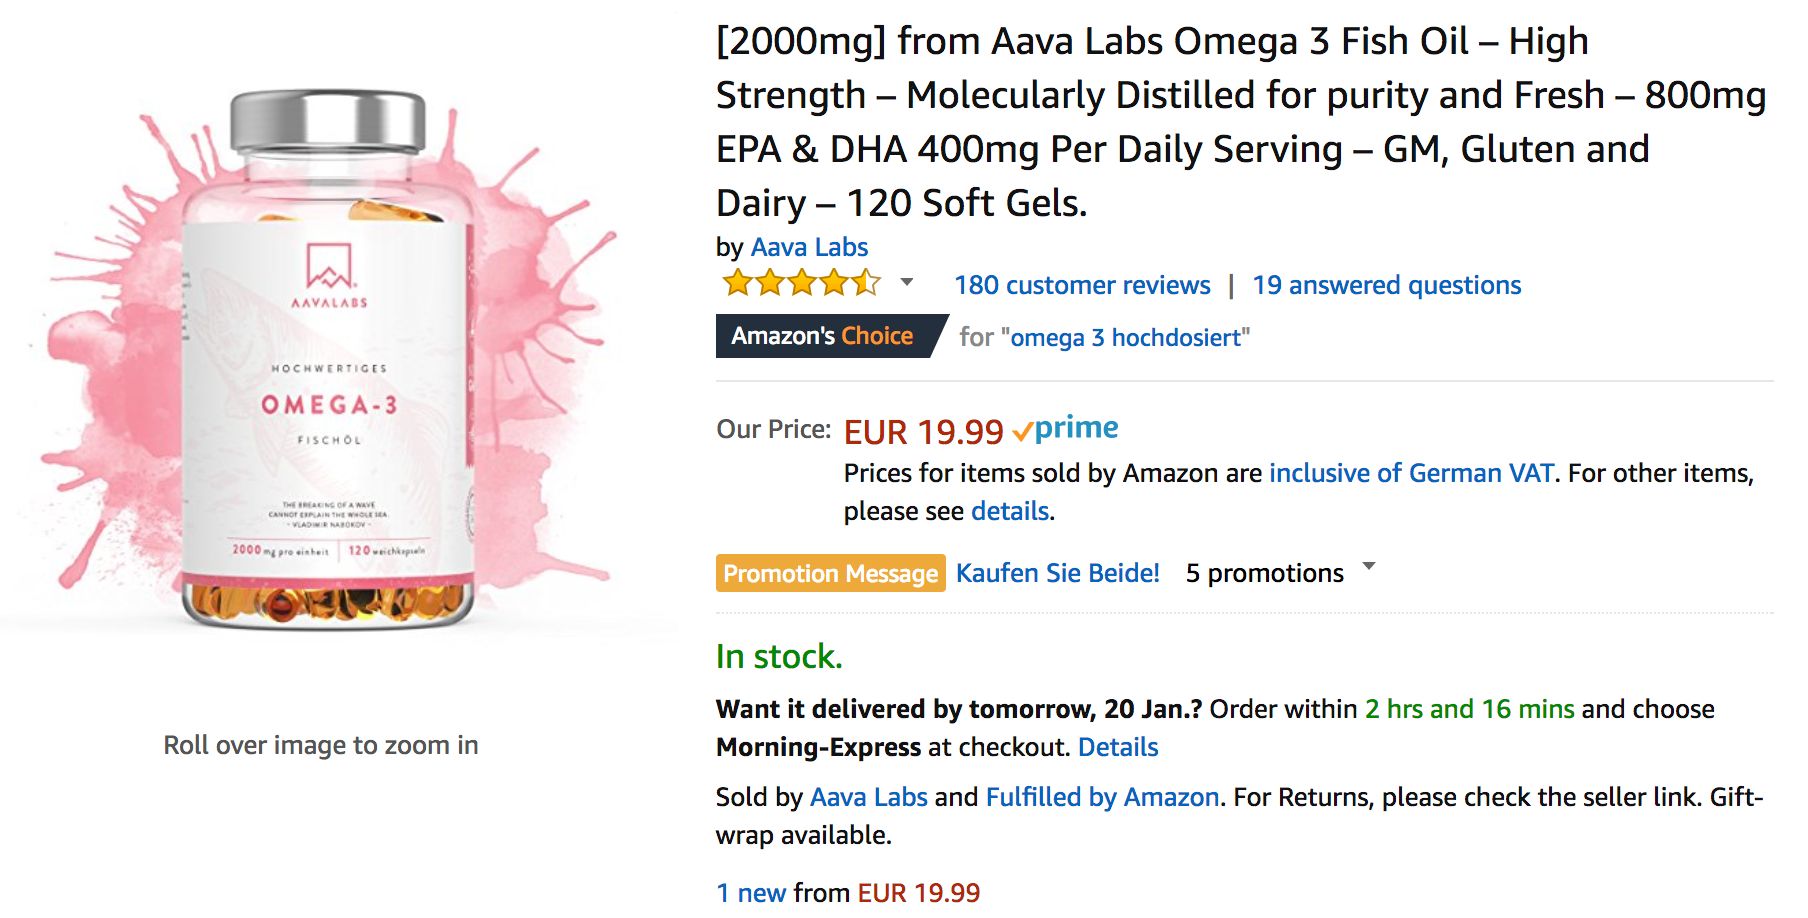The width and height of the screenshot is (1808, 918).
Task: Click the Amazon's Choice badge
Action: pyautogui.click(x=824, y=336)
